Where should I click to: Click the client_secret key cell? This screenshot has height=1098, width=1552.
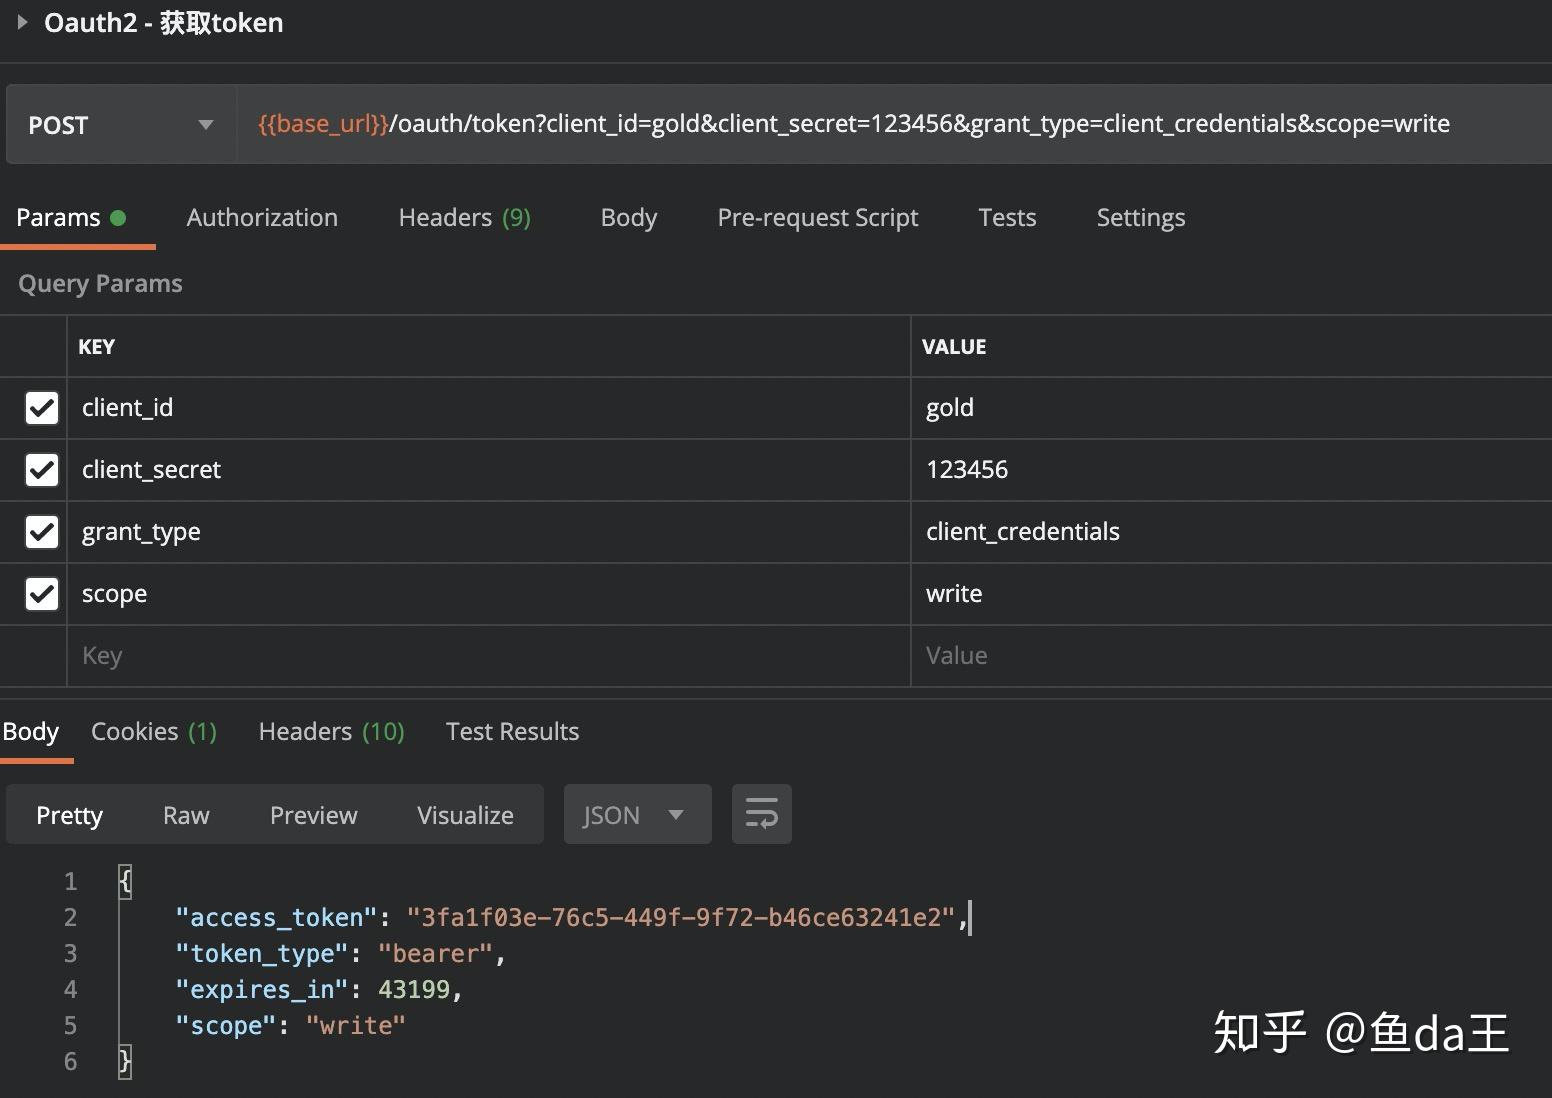[x=489, y=470]
